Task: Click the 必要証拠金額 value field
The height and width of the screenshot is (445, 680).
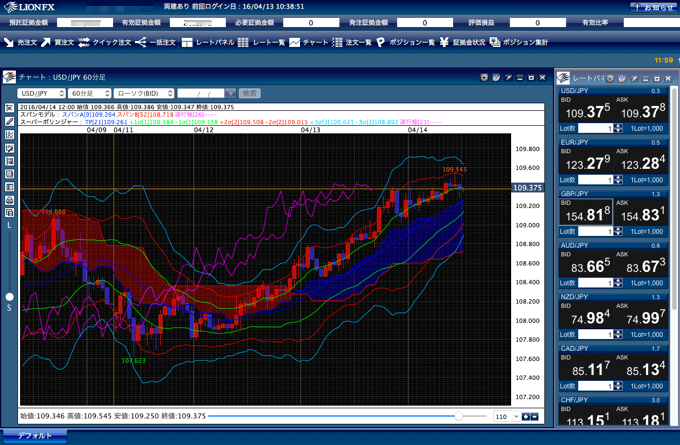Action: tap(311, 23)
